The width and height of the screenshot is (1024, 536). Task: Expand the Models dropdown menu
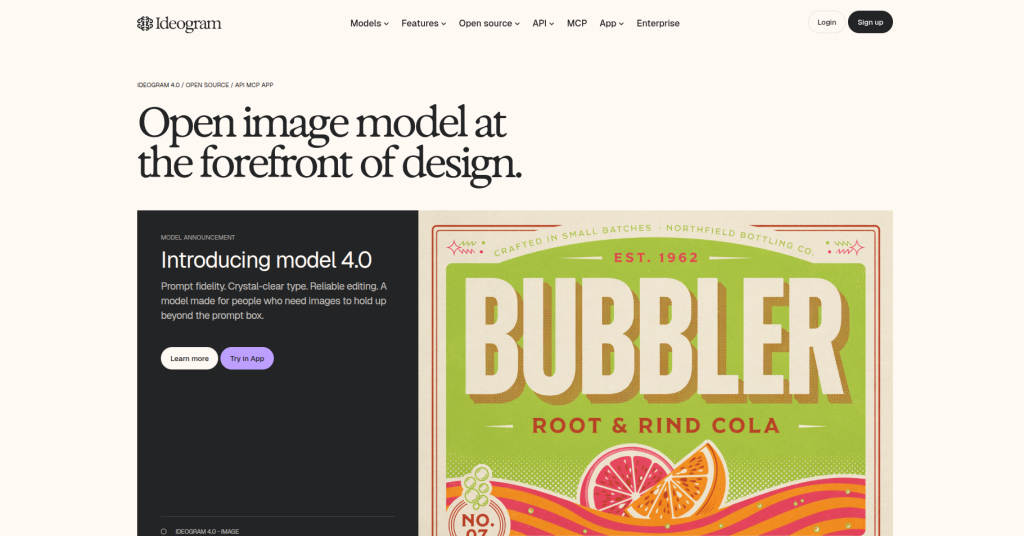(x=369, y=24)
